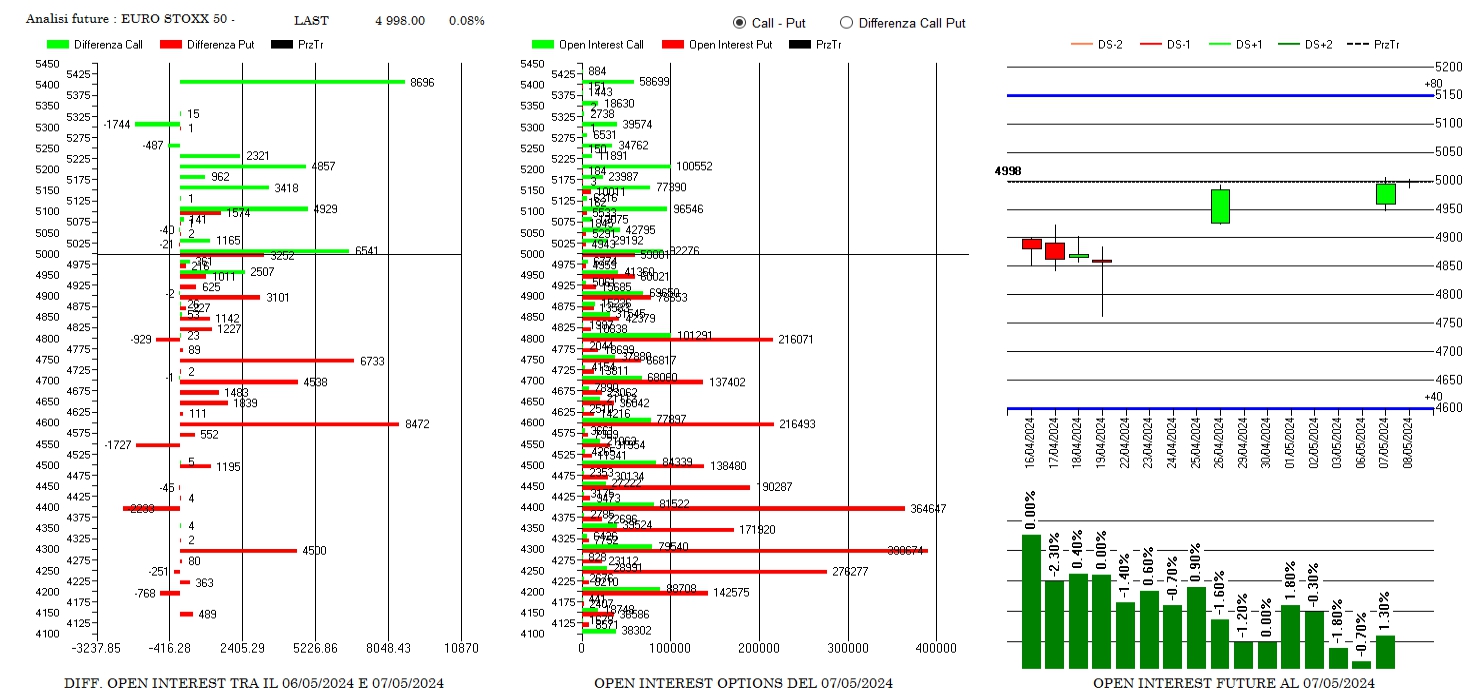
Task: Click the 5200 price axis label on candlestick chart
Action: (x=1447, y=67)
